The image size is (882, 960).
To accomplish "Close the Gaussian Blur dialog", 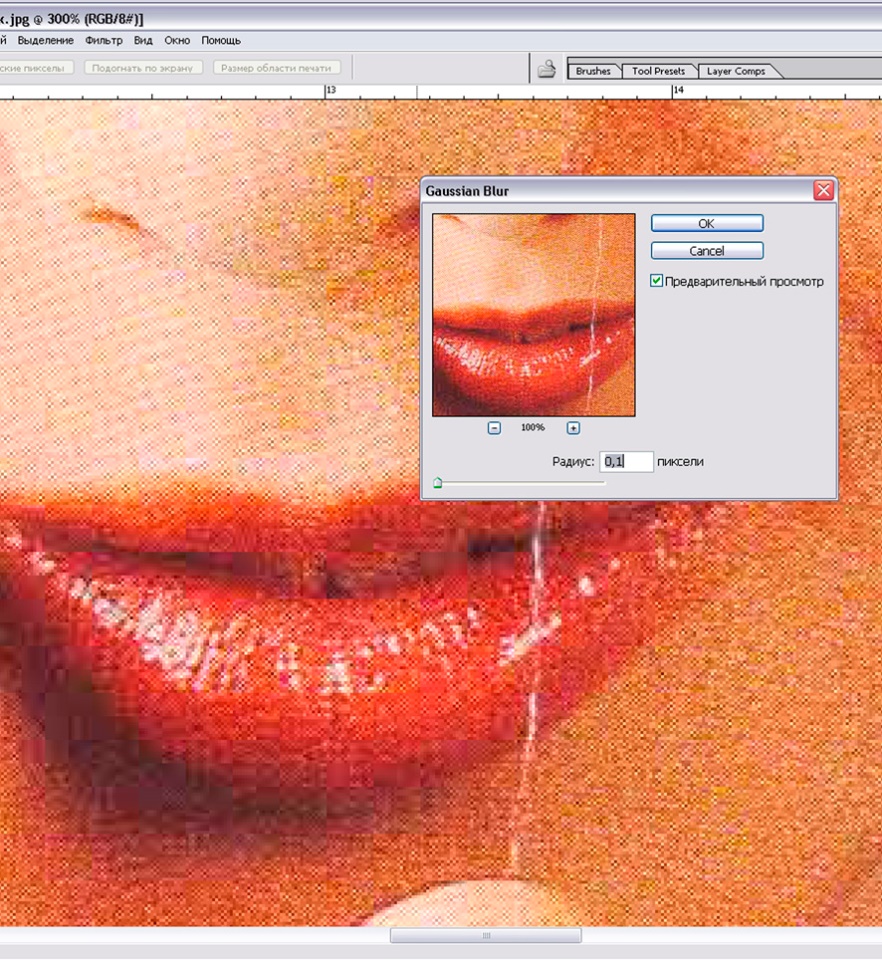I will [x=823, y=191].
